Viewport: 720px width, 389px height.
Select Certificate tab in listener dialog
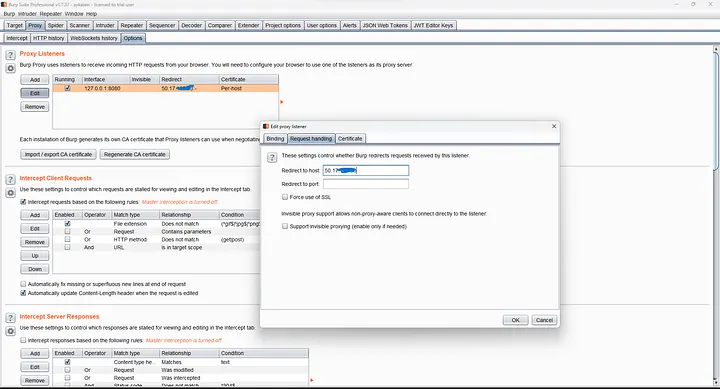(x=350, y=139)
